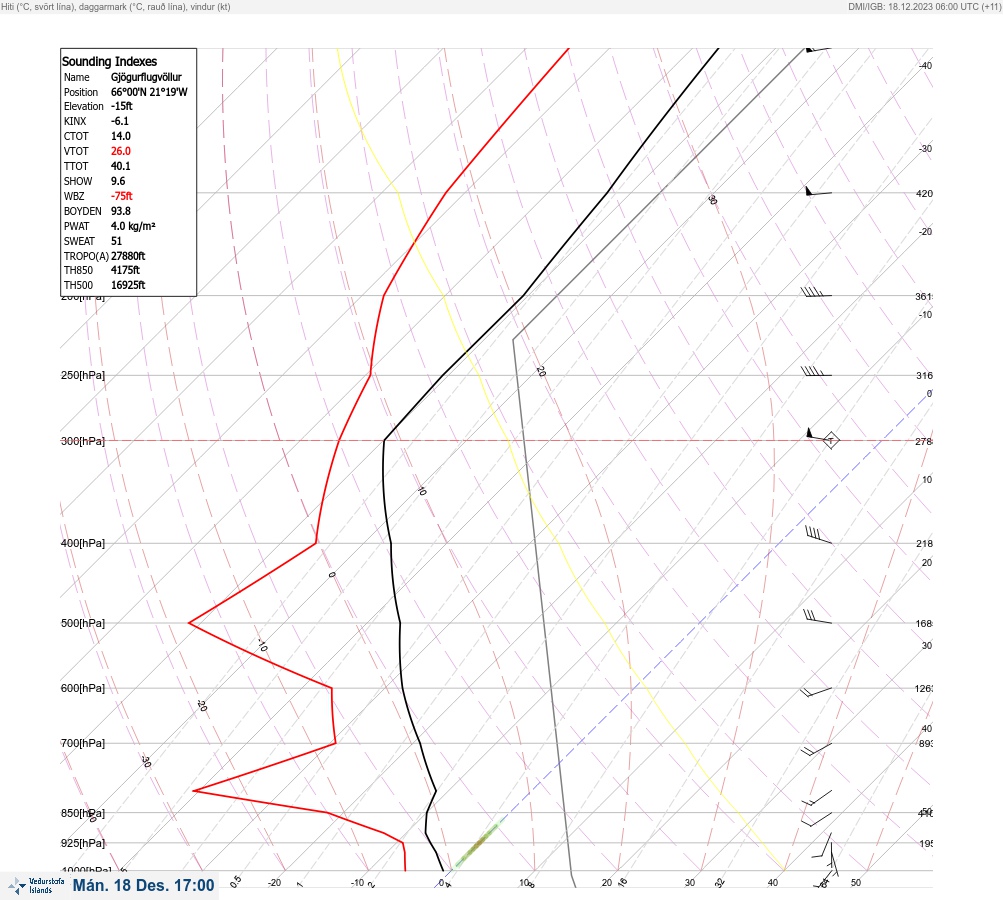Screen dimensions: 1003x900
Task: Click the 30 bottom temperature axis label
Action: tap(690, 883)
